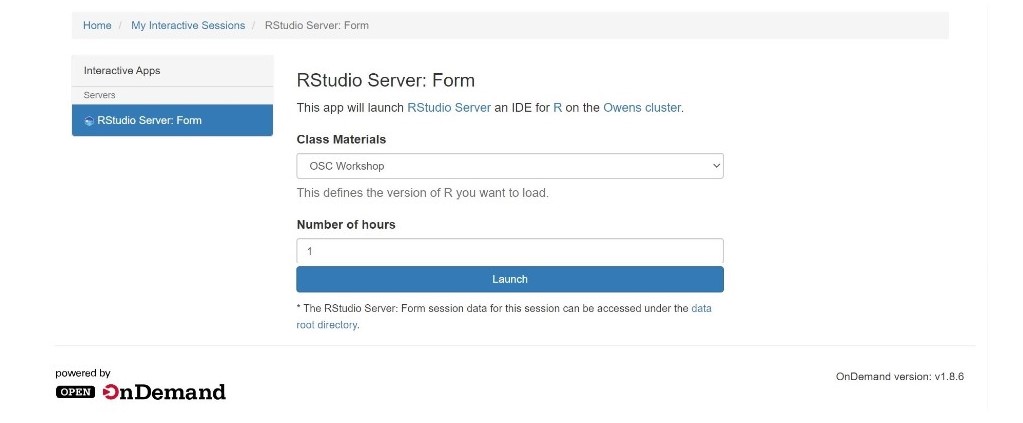Click RStudio Server: Form breadcrumb text

pyautogui.click(x=316, y=25)
